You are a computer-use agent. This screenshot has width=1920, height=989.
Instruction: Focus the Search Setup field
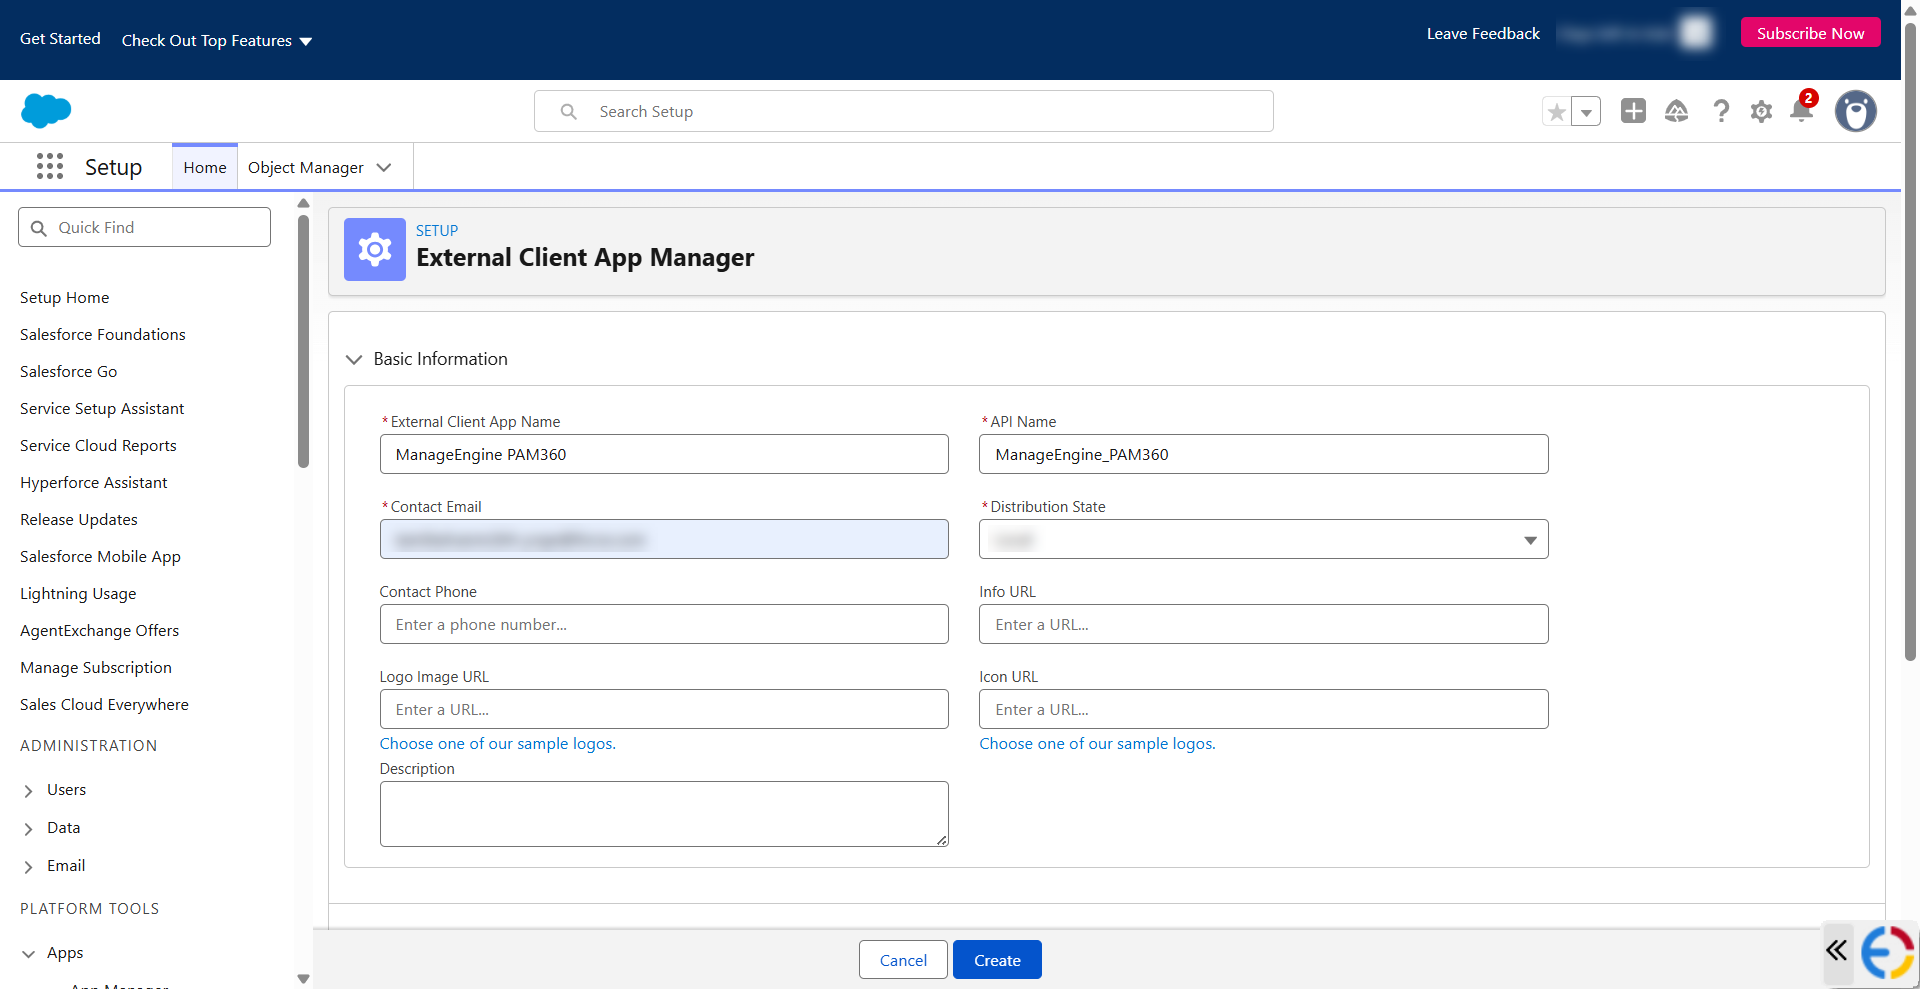904,111
